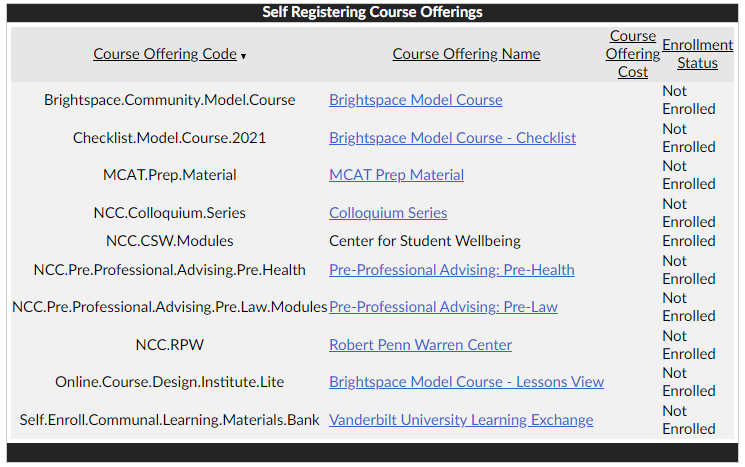Screen dimensions: 745x467
Task: Click the MCAT.Prep.Material code cell
Action: (170, 175)
